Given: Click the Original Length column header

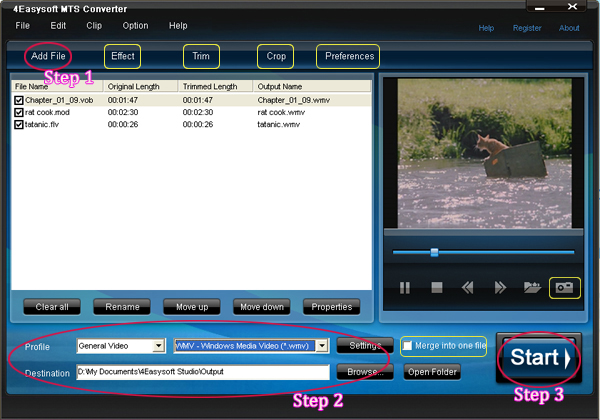Looking at the screenshot, I should tap(141, 86).
